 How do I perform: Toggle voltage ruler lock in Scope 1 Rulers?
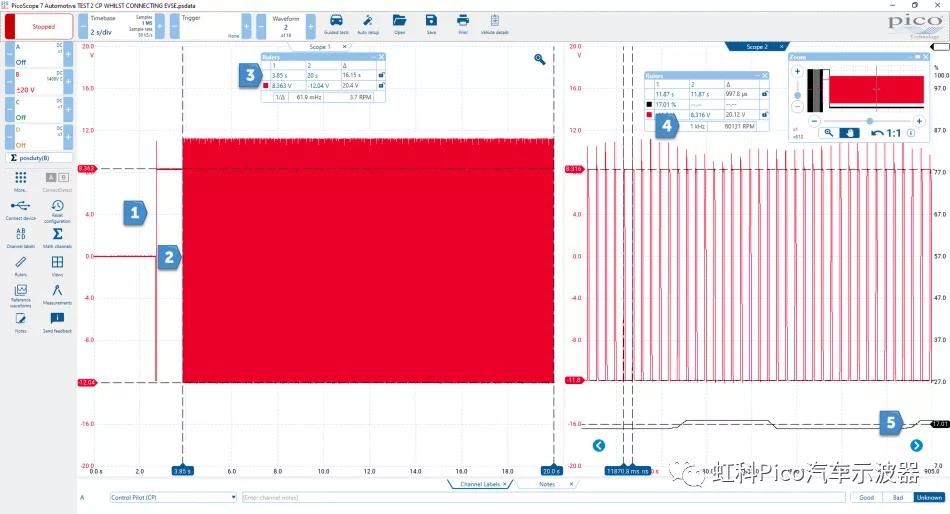point(381,85)
